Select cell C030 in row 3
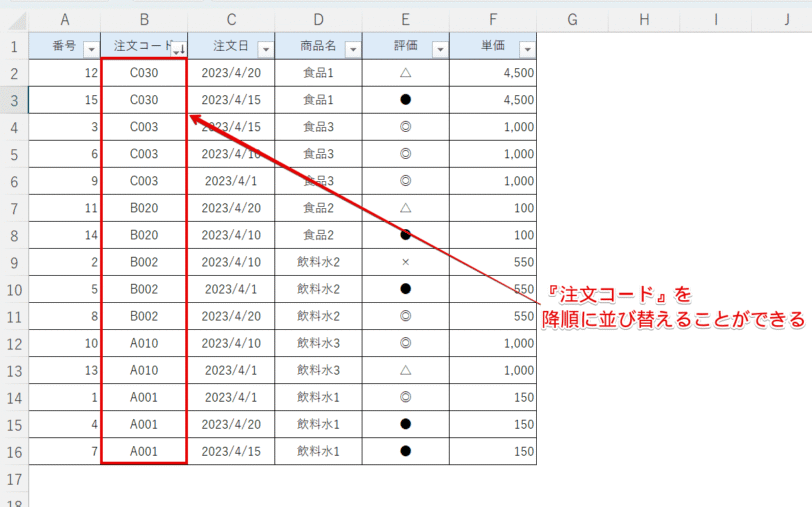812x507 pixels. (x=144, y=100)
